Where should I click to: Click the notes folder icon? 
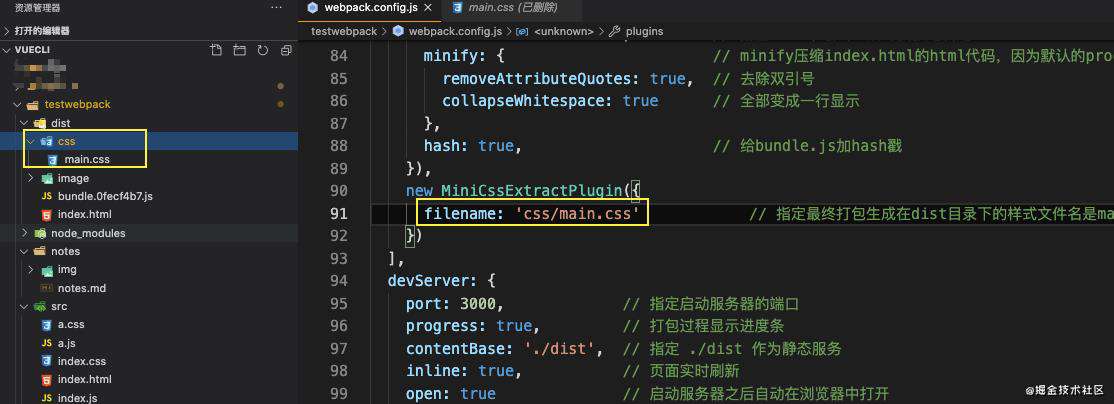coord(39,251)
